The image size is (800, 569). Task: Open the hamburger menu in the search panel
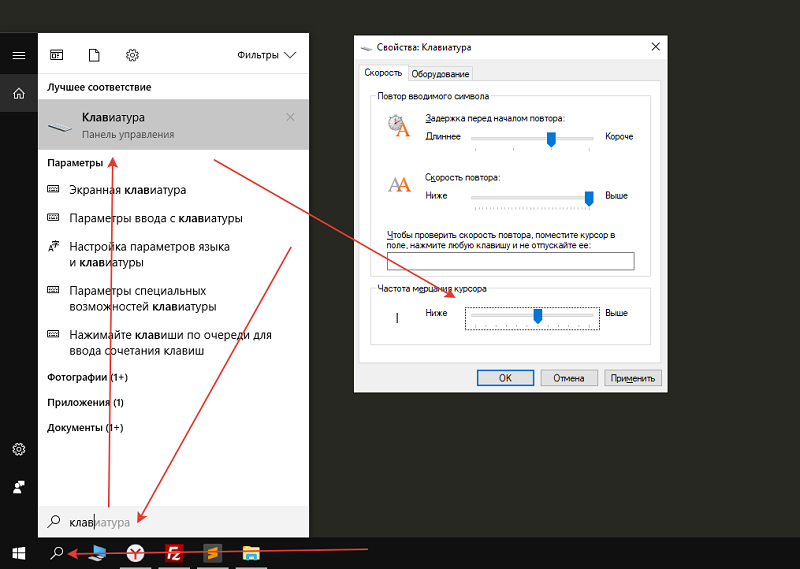click(x=19, y=55)
